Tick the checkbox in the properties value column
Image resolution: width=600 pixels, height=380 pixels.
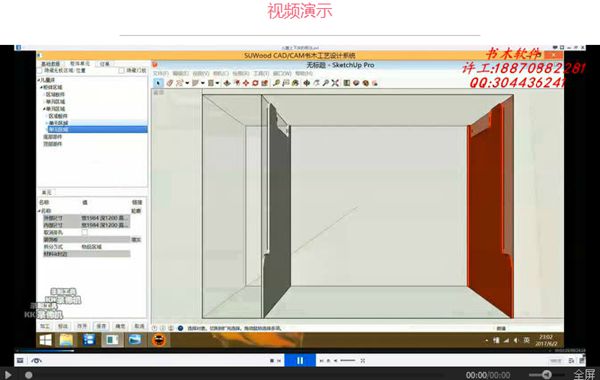tap(84, 232)
